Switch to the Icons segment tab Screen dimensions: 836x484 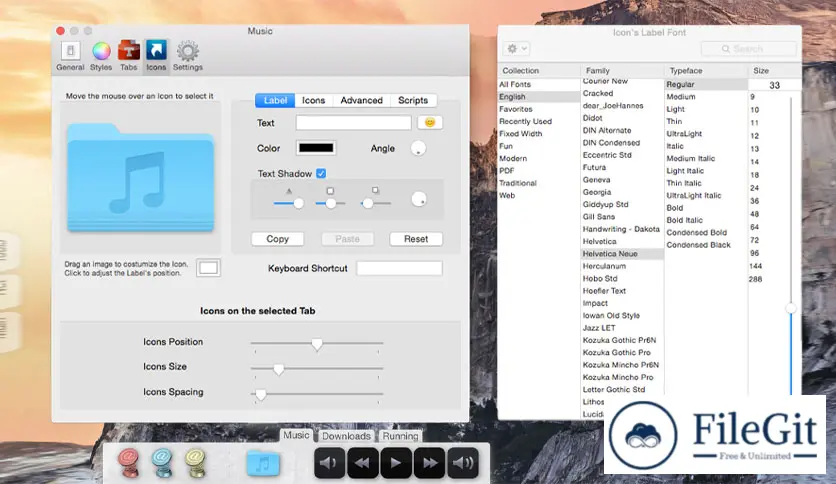(x=314, y=100)
